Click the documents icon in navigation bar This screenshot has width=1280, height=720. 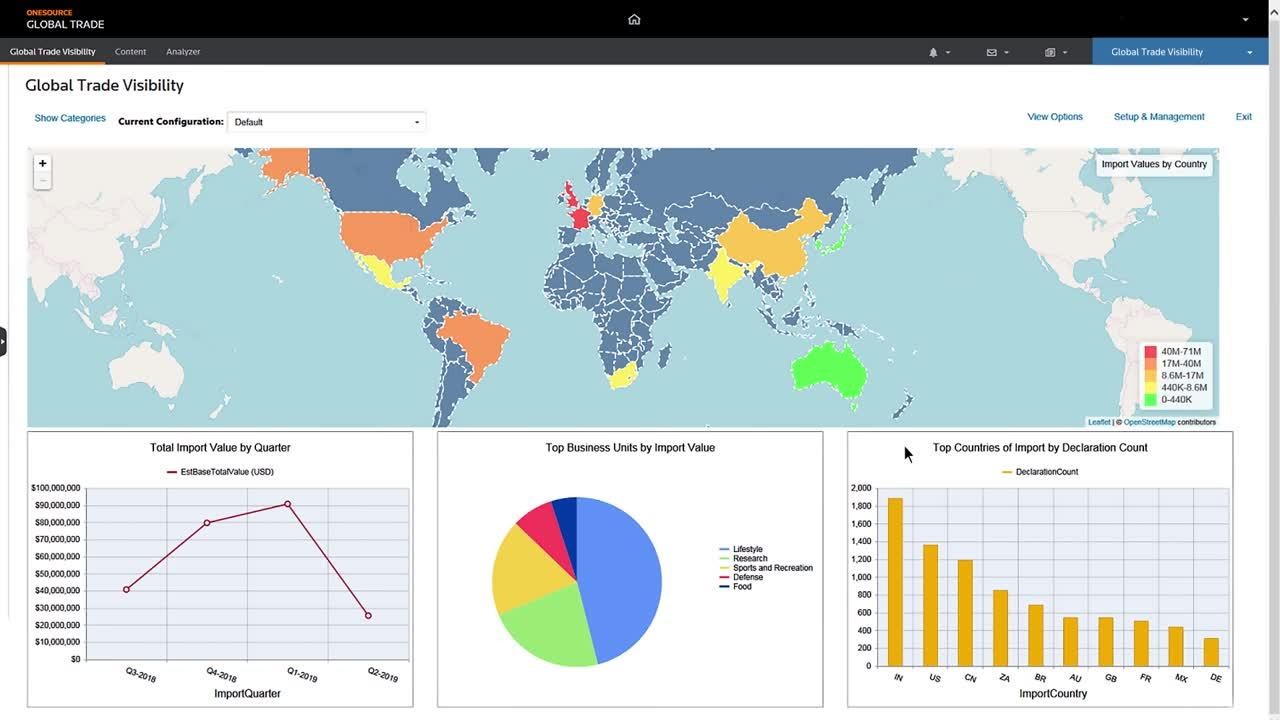point(1050,52)
